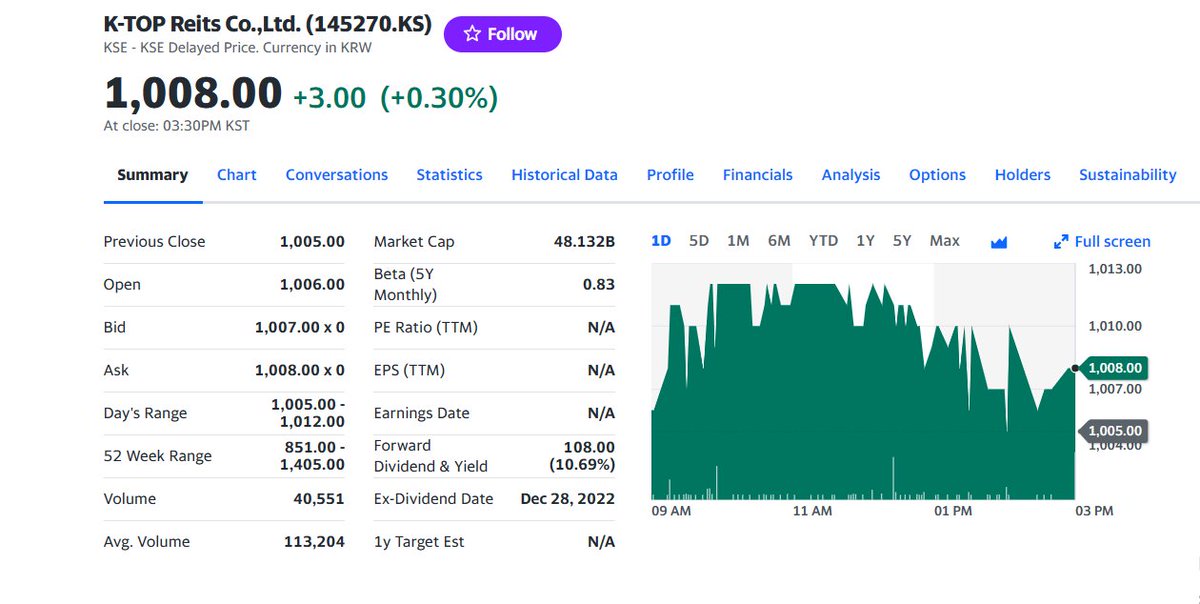Select the 1D chart range
Screen dimensions: 1200x604
(x=661, y=241)
